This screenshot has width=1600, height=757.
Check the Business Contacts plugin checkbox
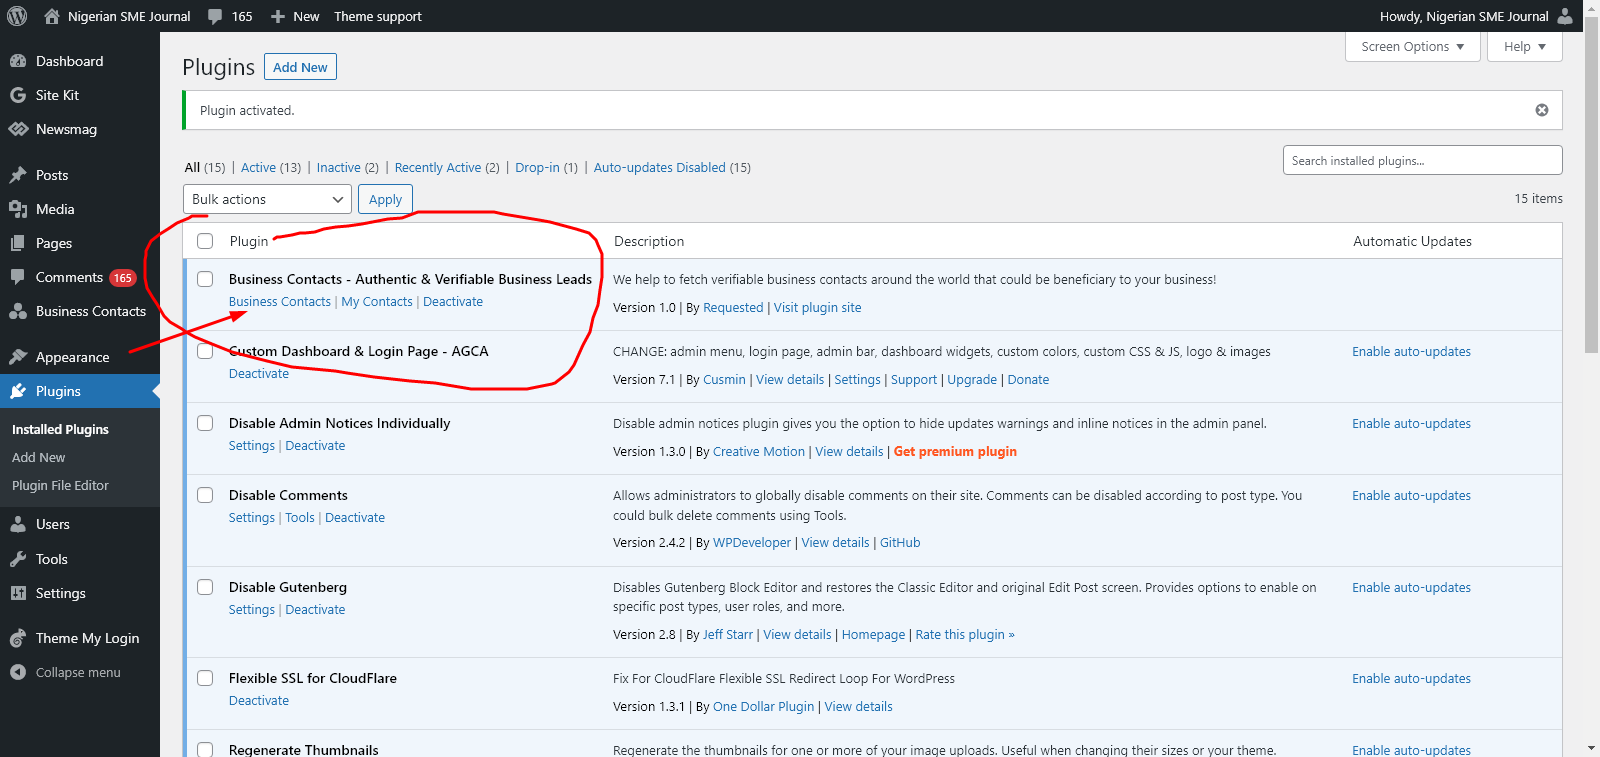pyautogui.click(x=205, y=279)
